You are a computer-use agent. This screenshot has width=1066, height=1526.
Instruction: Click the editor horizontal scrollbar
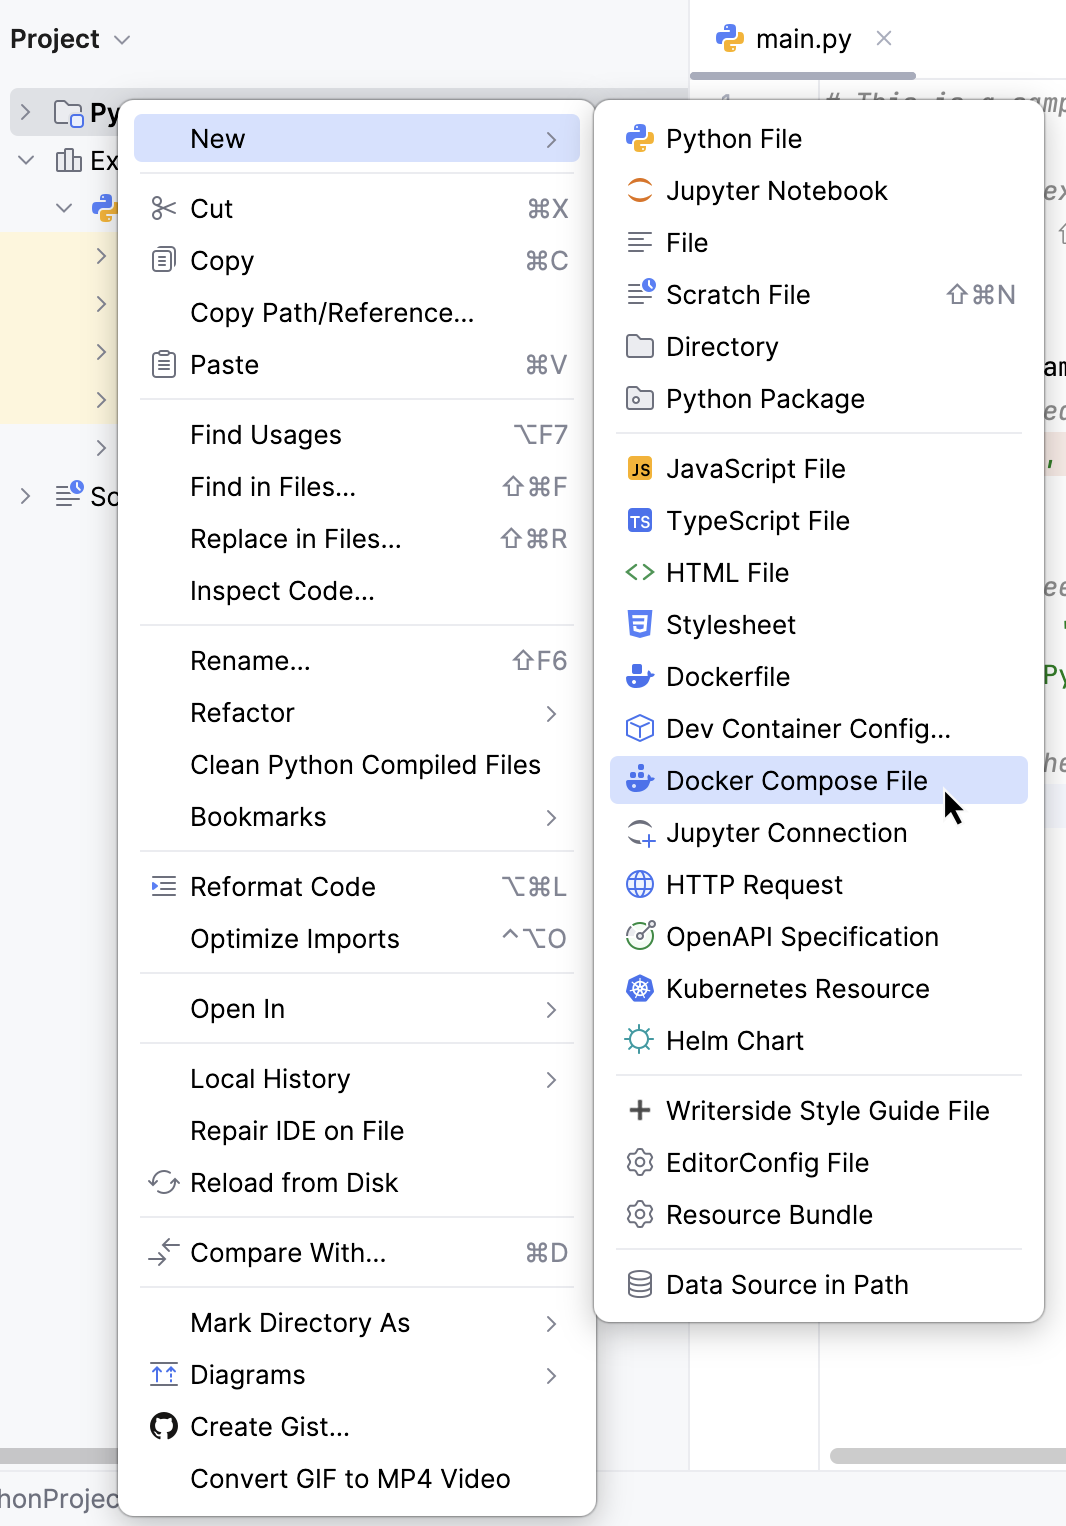(948, 1456)
